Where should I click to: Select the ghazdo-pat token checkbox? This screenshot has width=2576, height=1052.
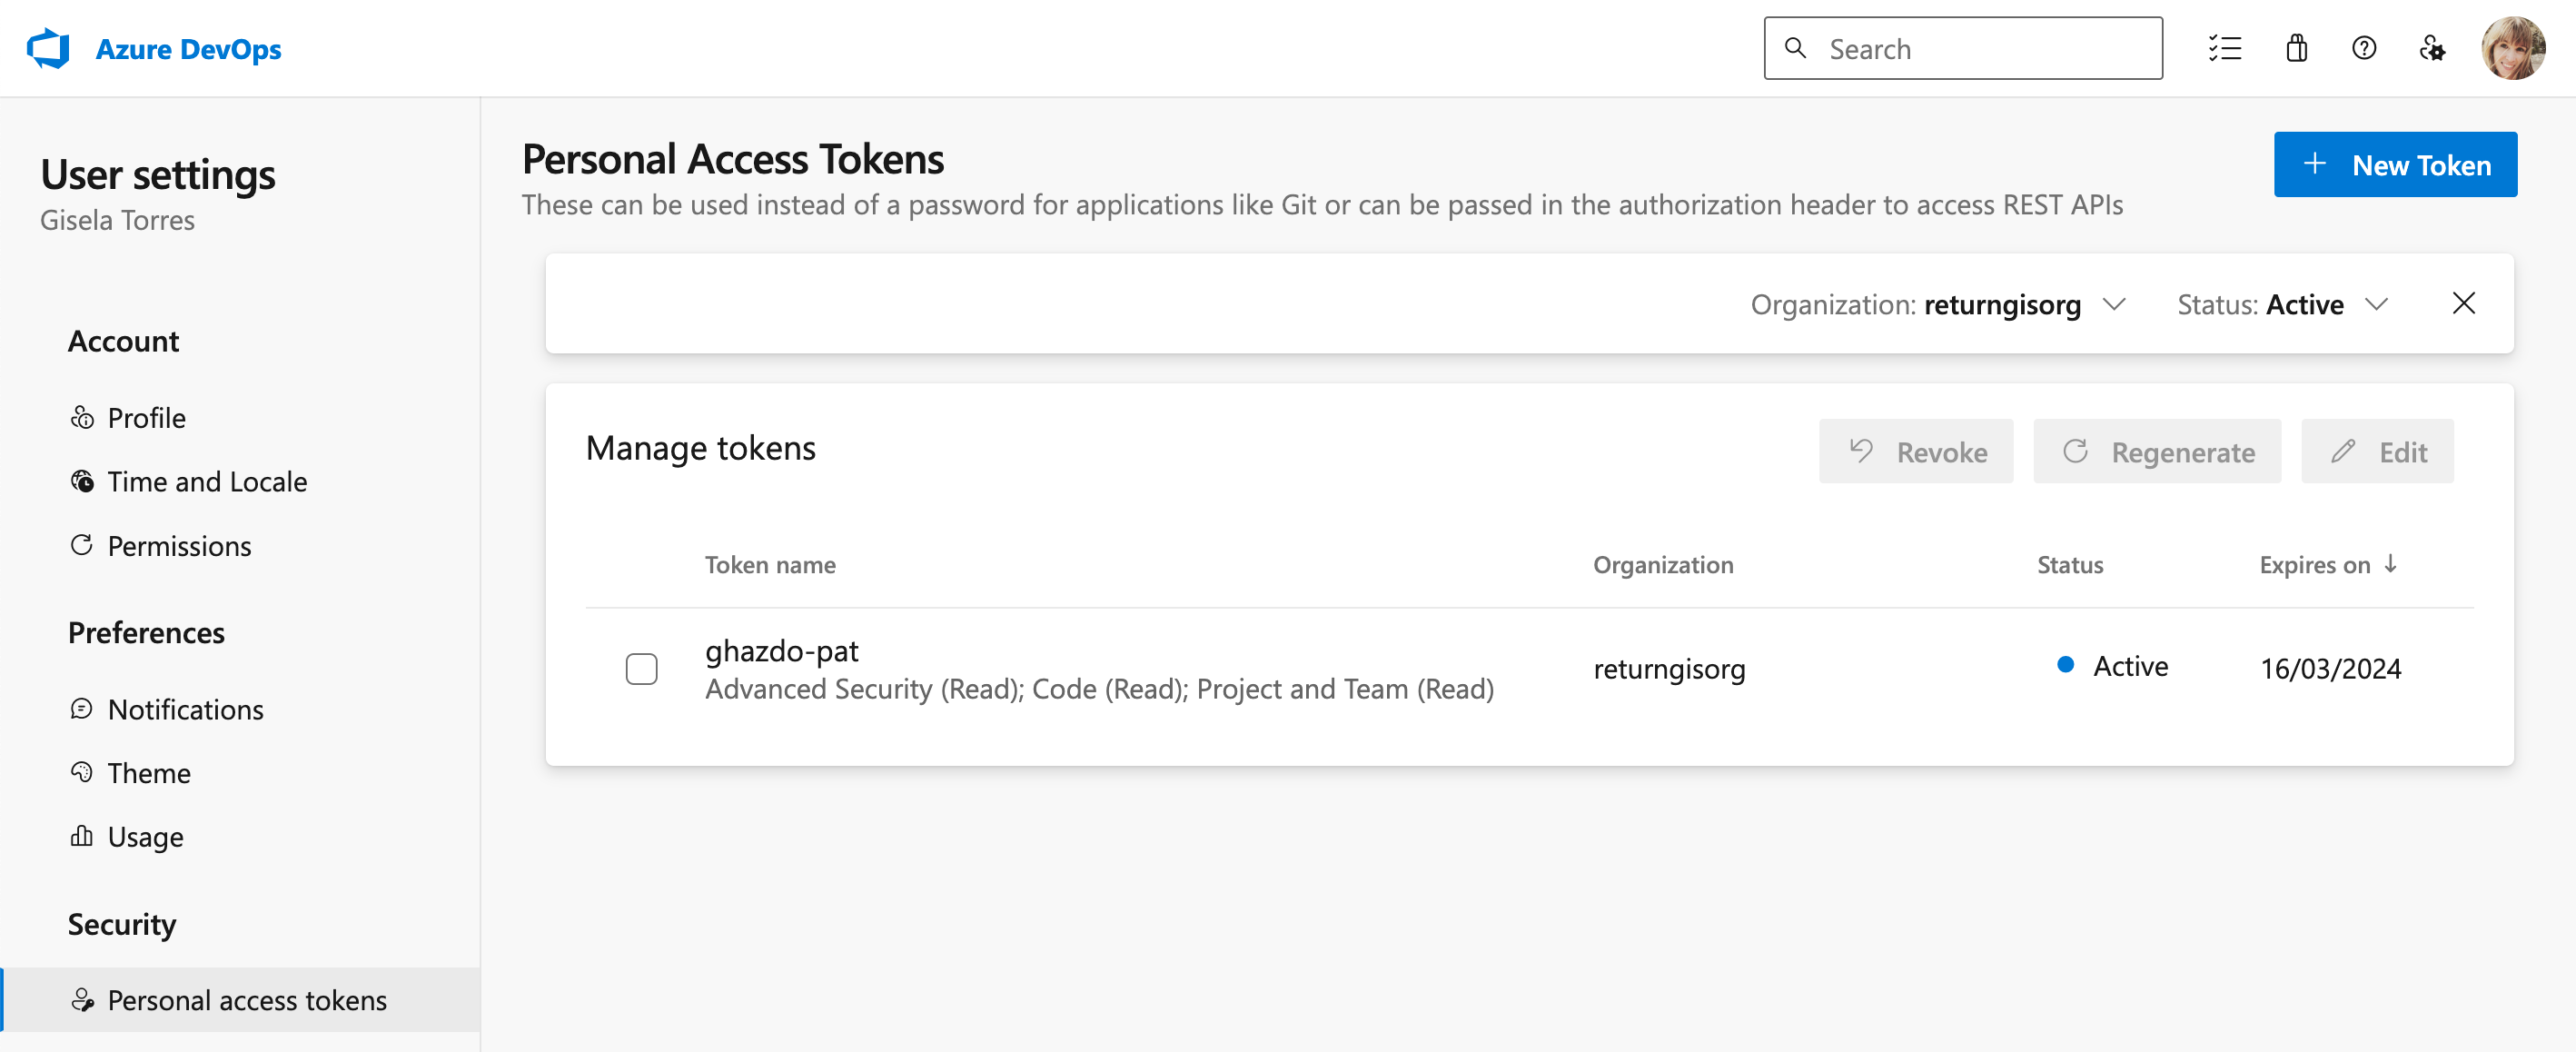(641, 669)
